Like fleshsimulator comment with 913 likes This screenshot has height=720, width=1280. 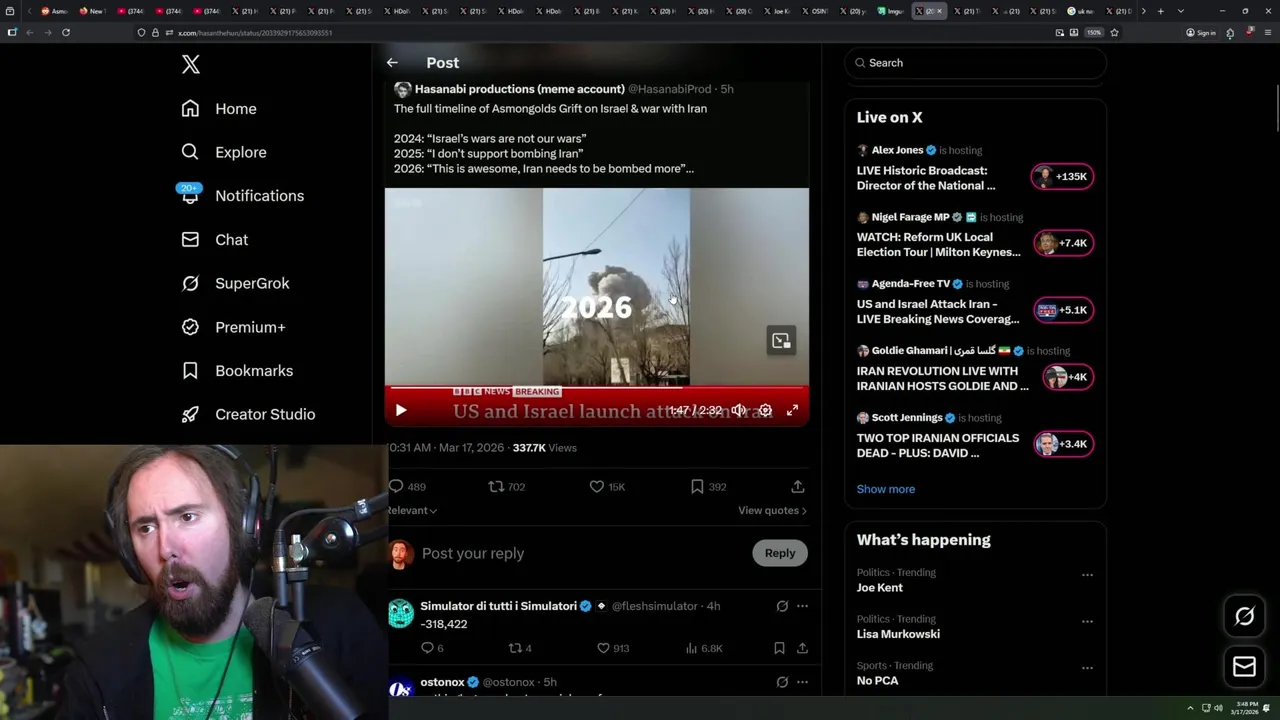612,648
